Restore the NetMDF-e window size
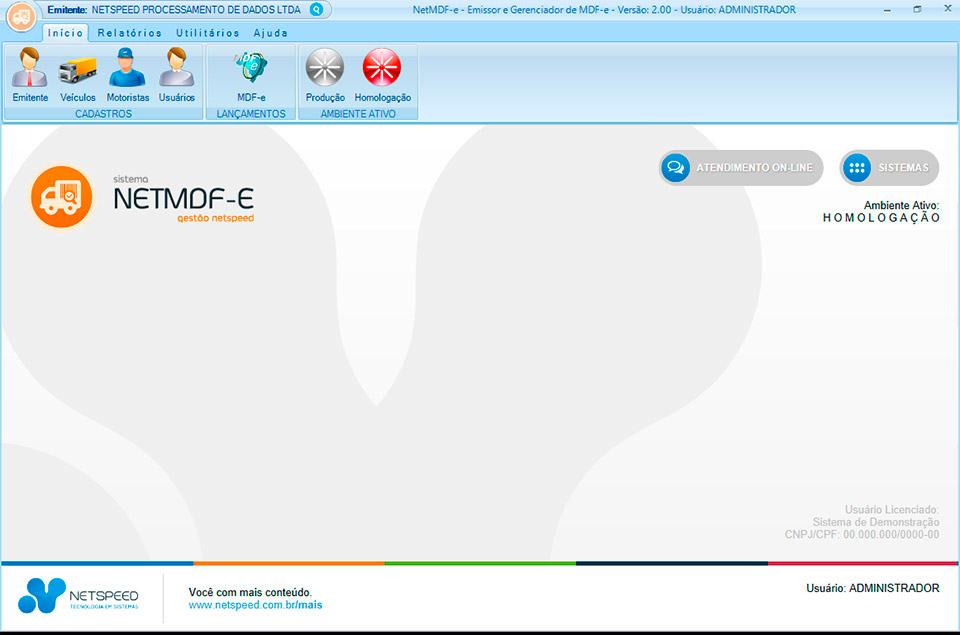 point(917,10)
